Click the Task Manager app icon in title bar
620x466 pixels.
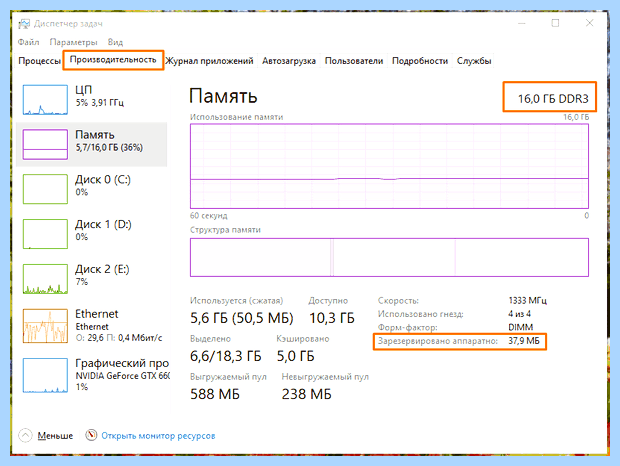pos(24,24)
